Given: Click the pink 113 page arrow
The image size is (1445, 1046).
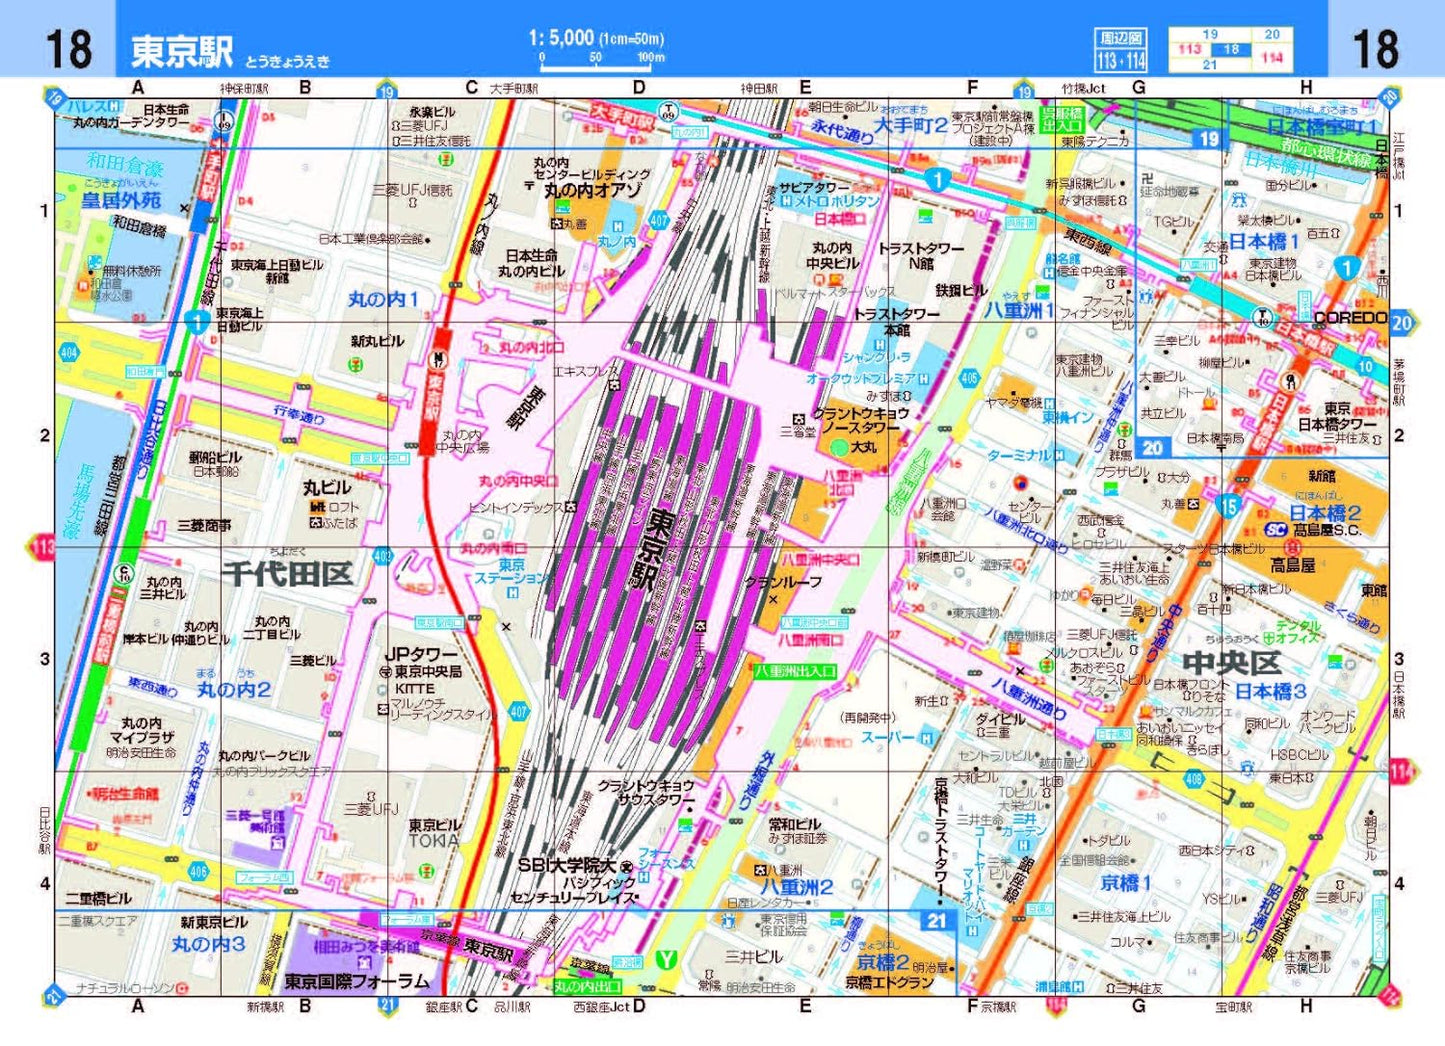Looking at the screenshot, I should [x=42, y=547].
